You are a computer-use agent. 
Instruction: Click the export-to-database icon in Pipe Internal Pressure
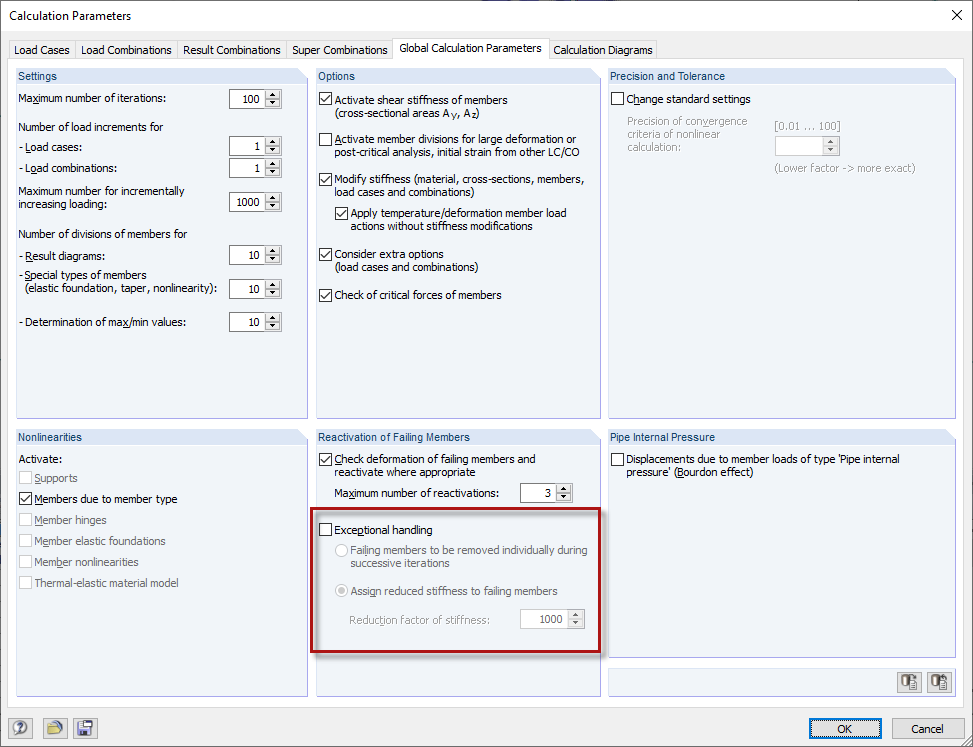tap(909, 682)
